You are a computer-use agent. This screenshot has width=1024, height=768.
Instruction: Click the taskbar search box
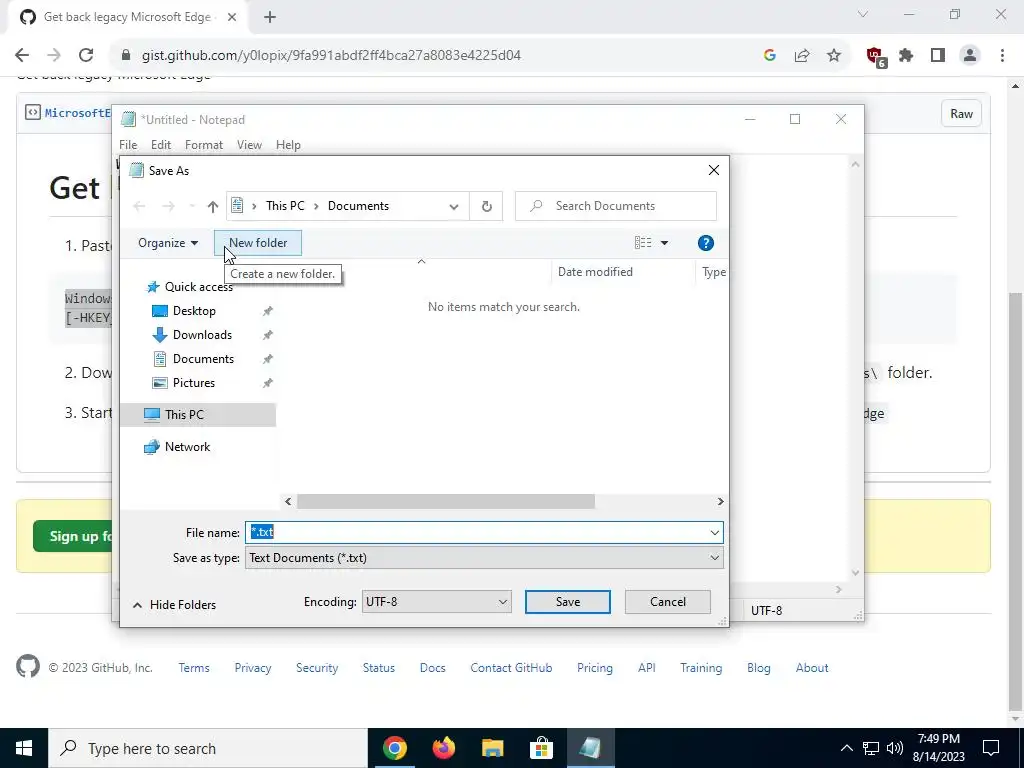tap(208, 748)
